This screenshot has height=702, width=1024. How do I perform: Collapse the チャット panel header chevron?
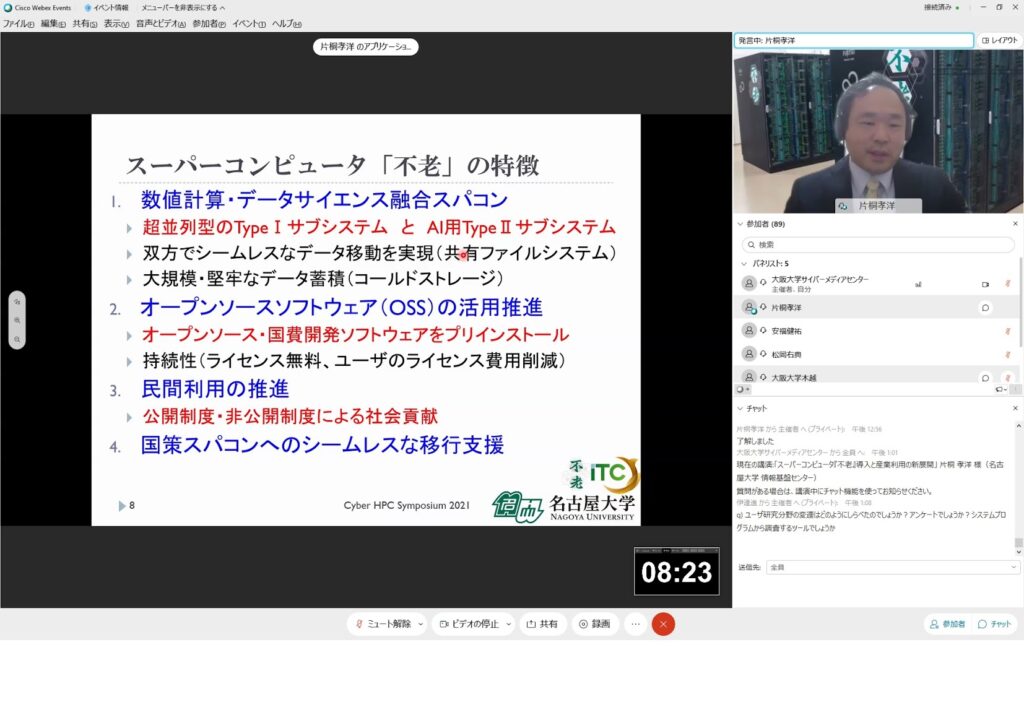pyautogui.click(x=740, y=409)
